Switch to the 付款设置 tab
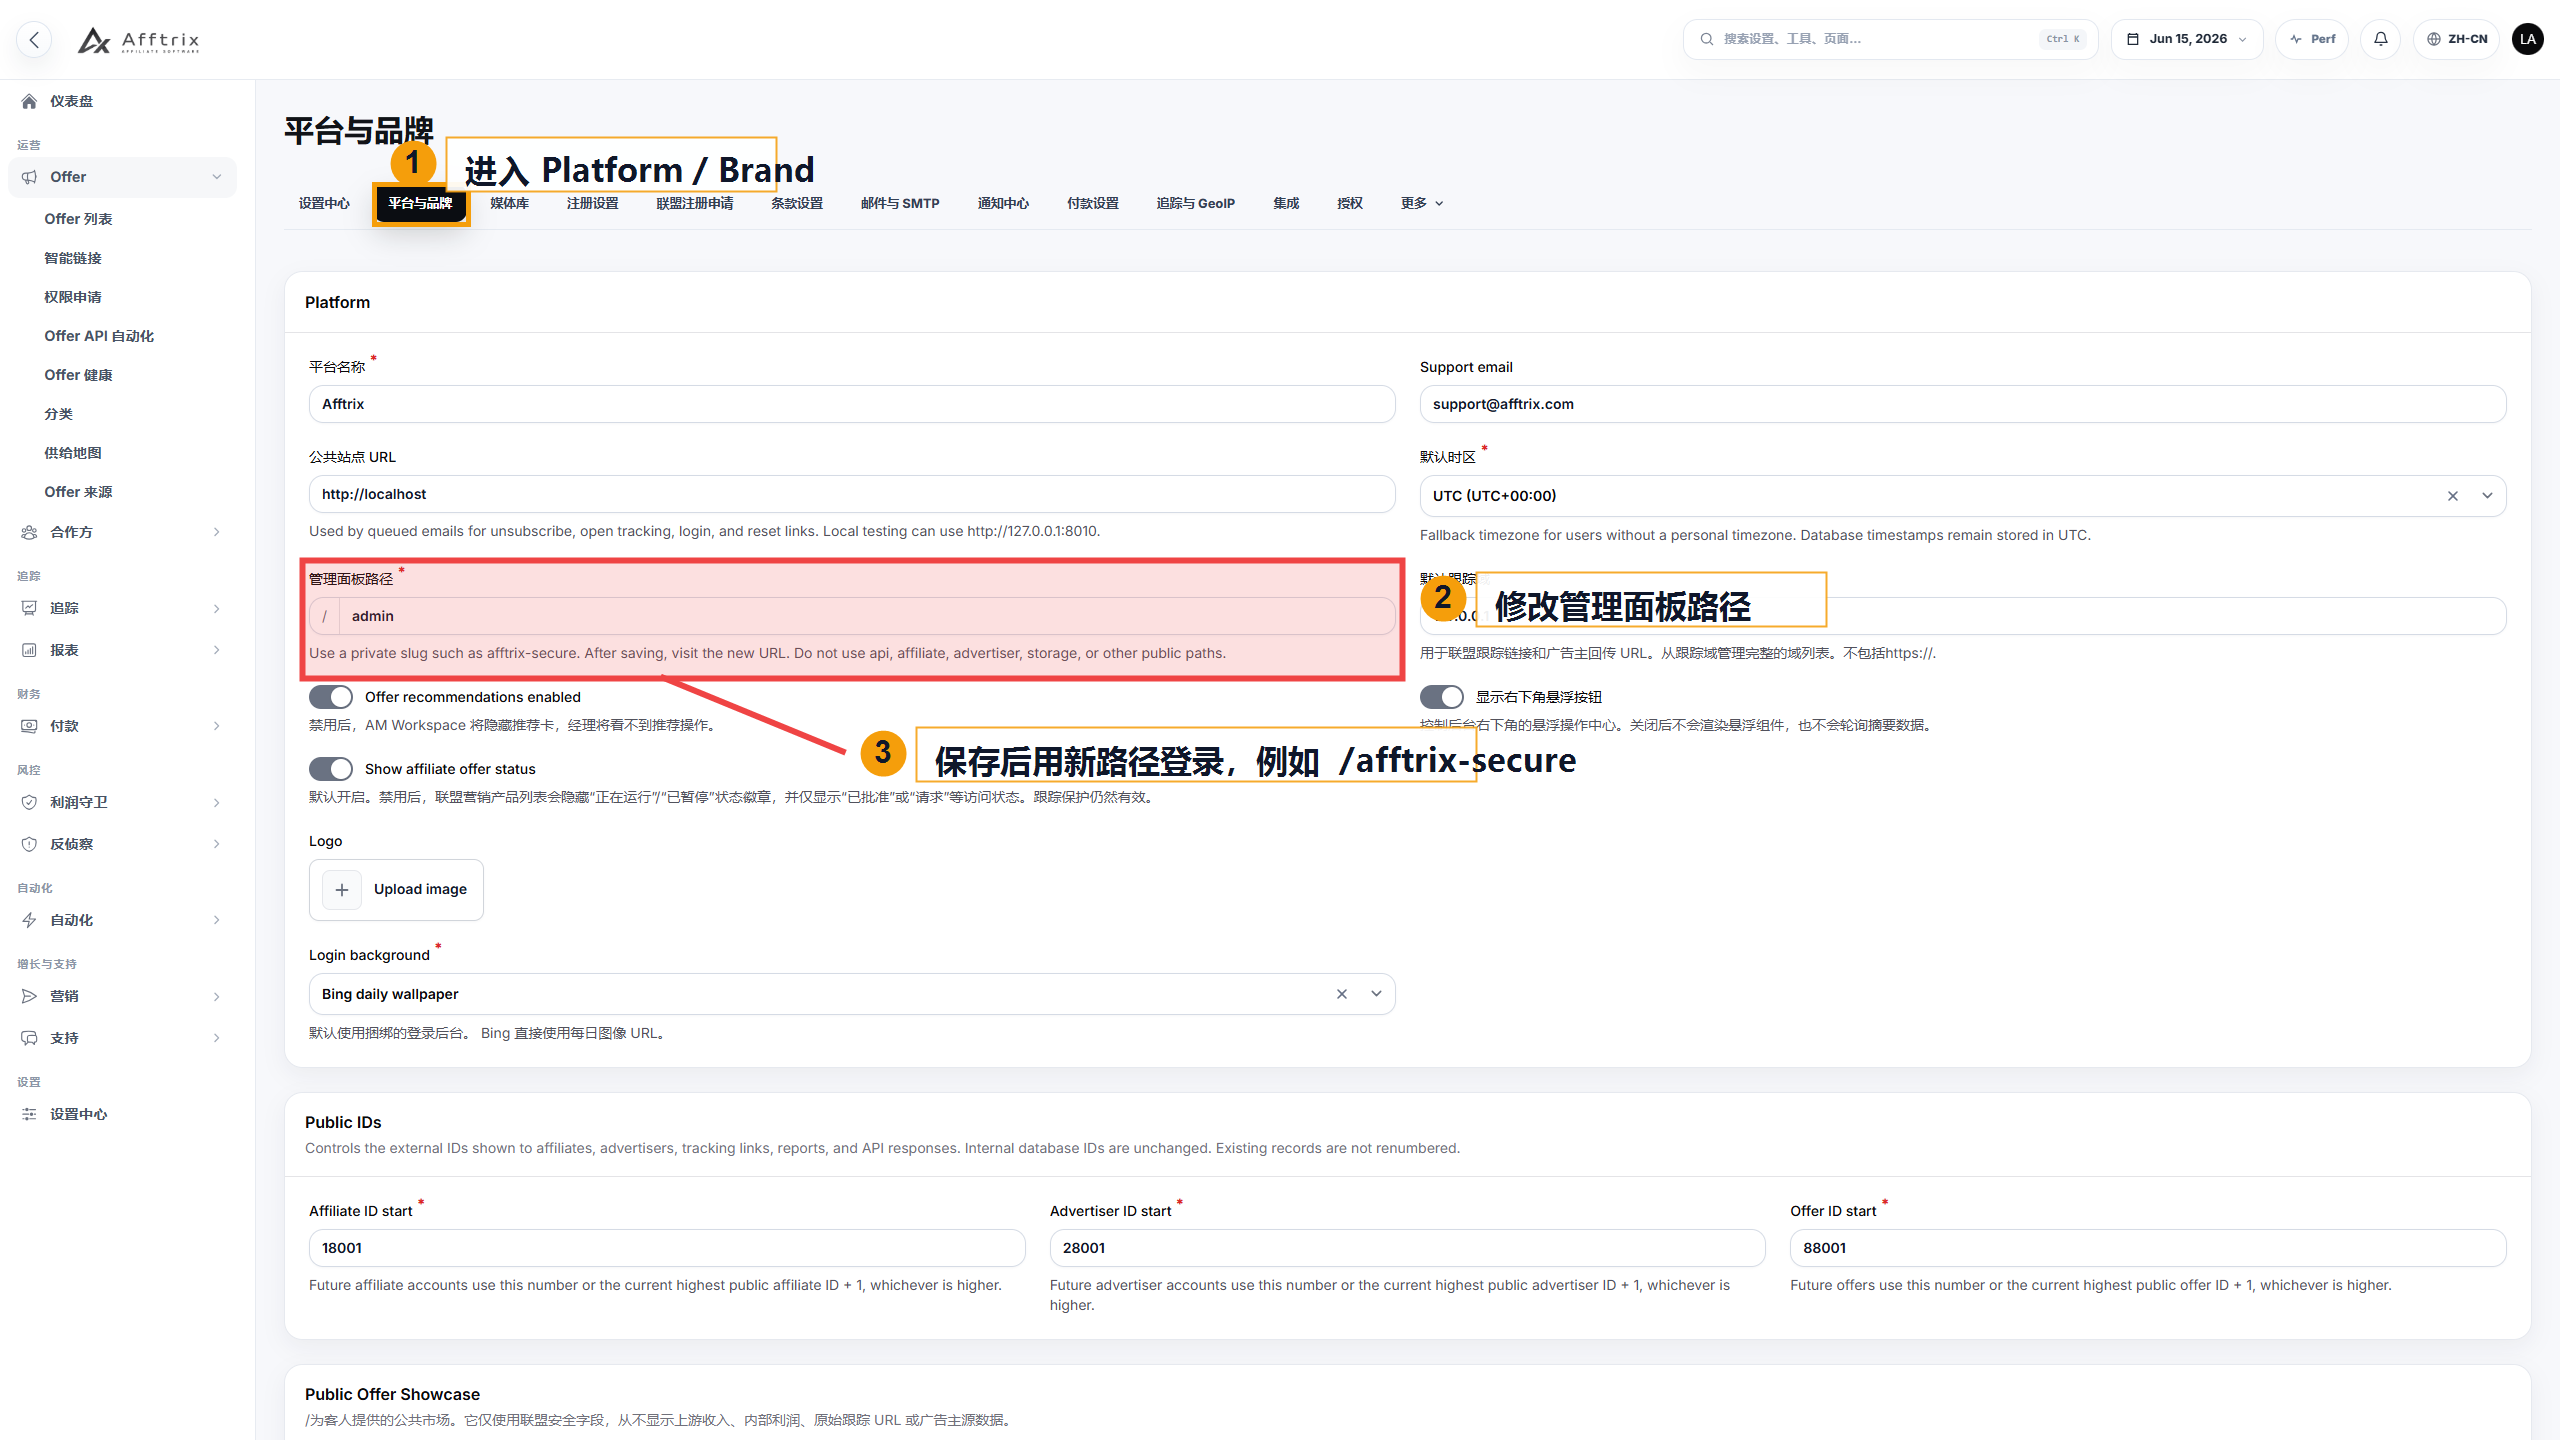 (x=1093, y=203)
